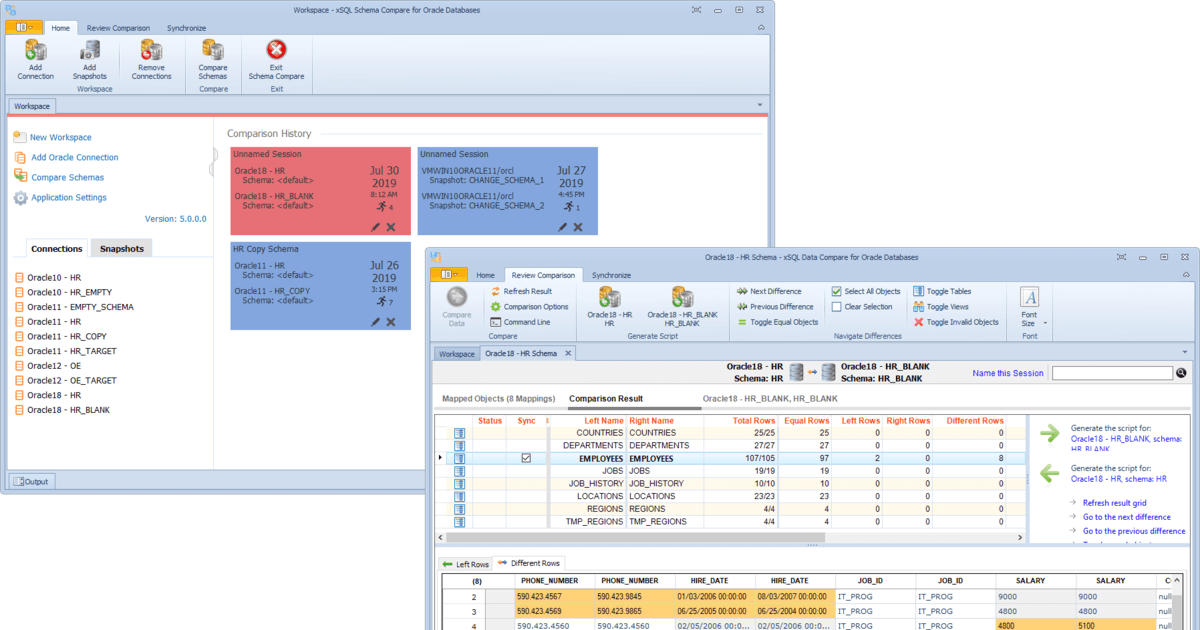Open Synchronize tab in Schema Compare window
Viewport: 1200px width, 630px height.
point(186,29)
